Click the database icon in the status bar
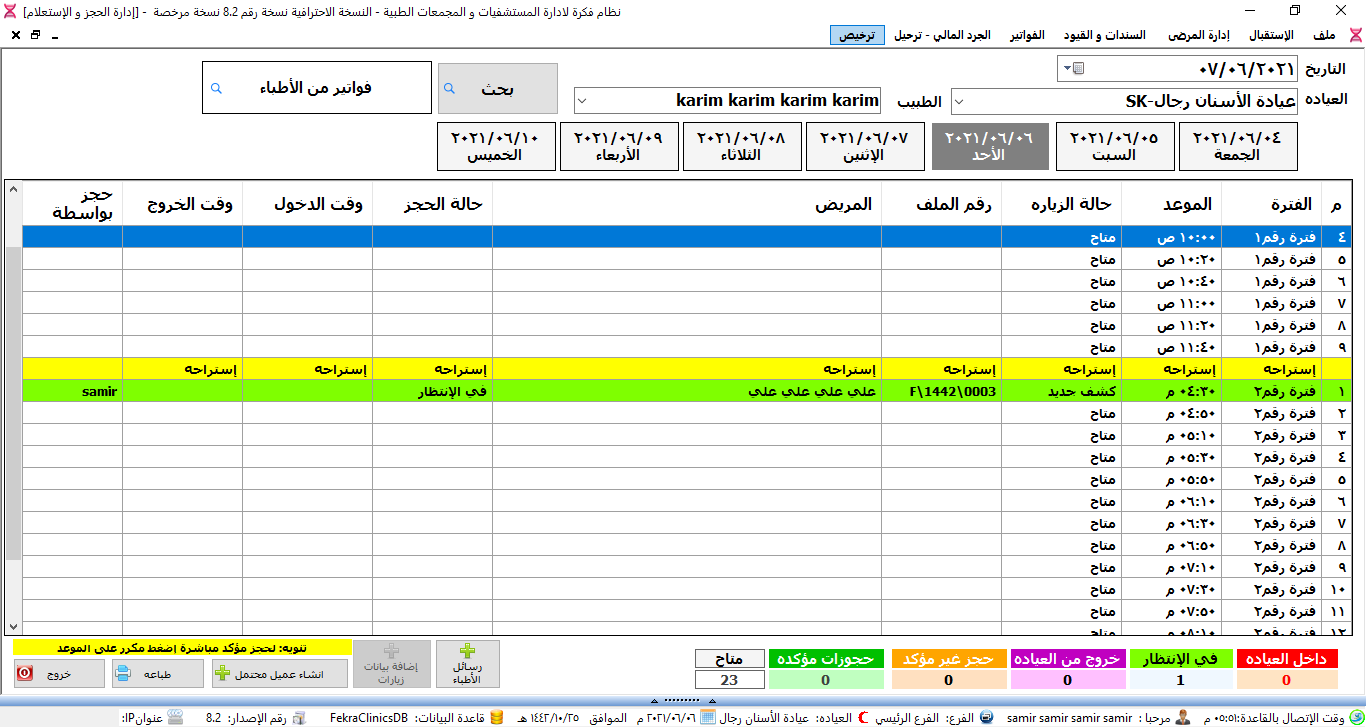 click(x=524, y=718)
